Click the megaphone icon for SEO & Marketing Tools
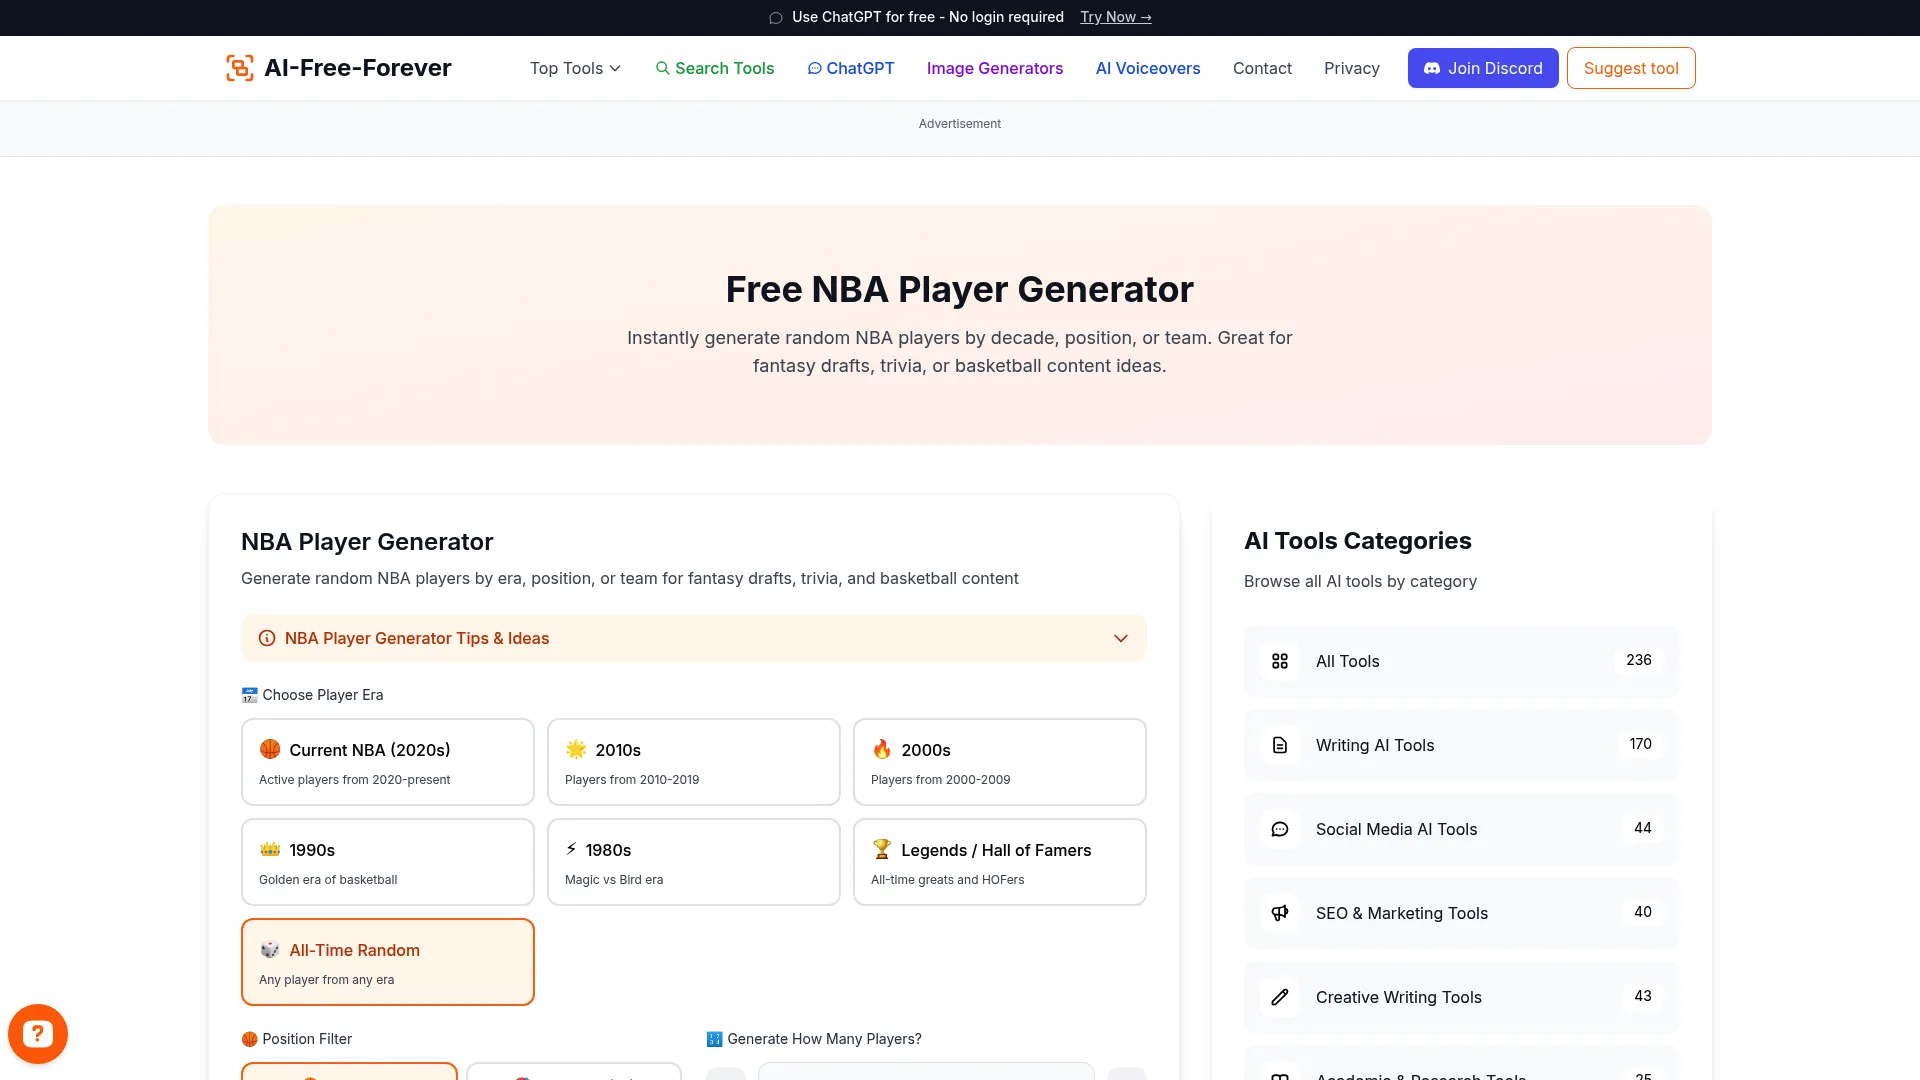Screen dimensions: 1920x1080 1280,913
